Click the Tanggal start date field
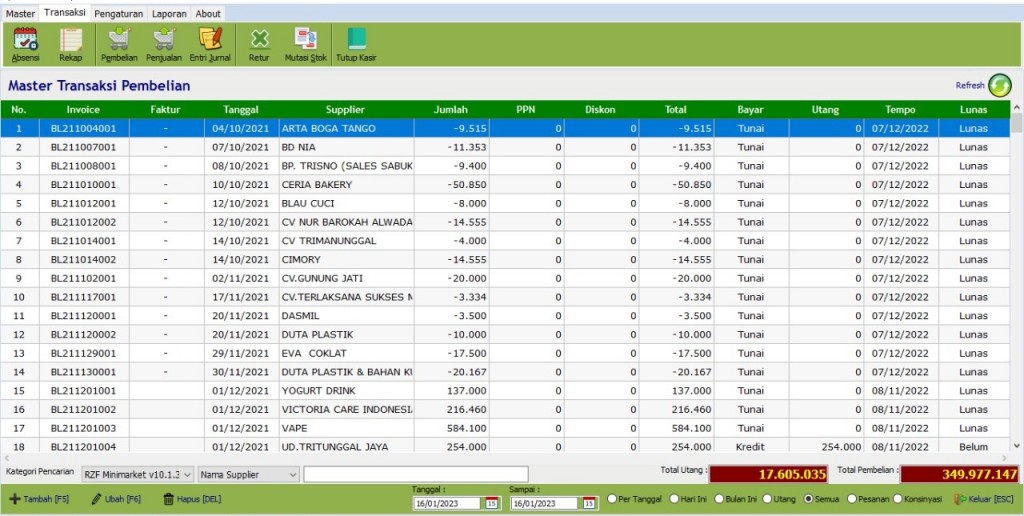The image size is (1024, 516). (x=449, y=504)
